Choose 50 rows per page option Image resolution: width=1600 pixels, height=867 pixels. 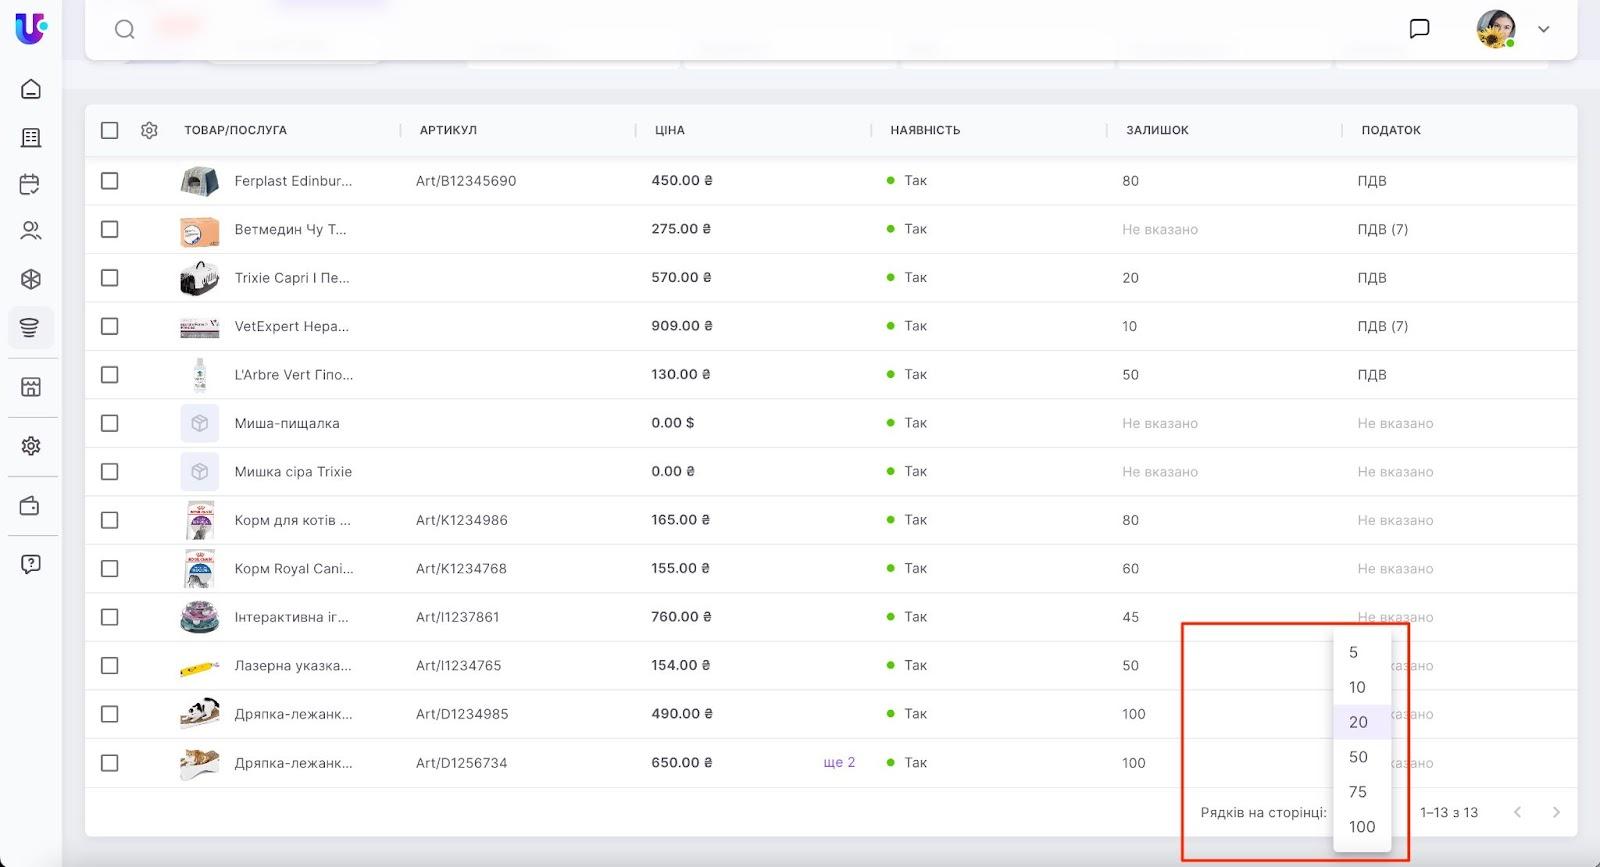pos(1358,757)
